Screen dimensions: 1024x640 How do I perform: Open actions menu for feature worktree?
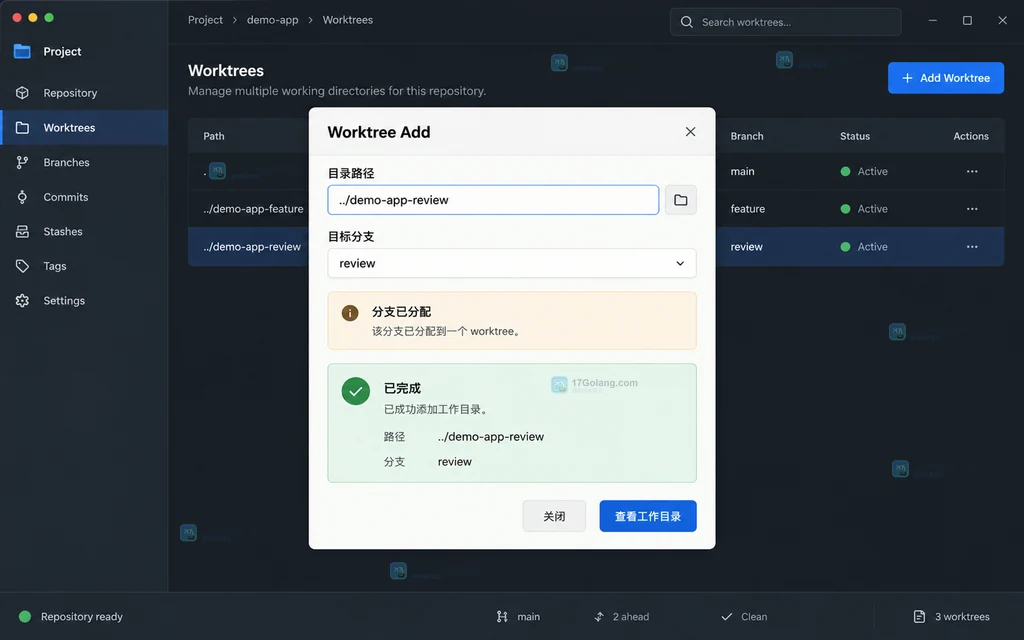(972, 209)
